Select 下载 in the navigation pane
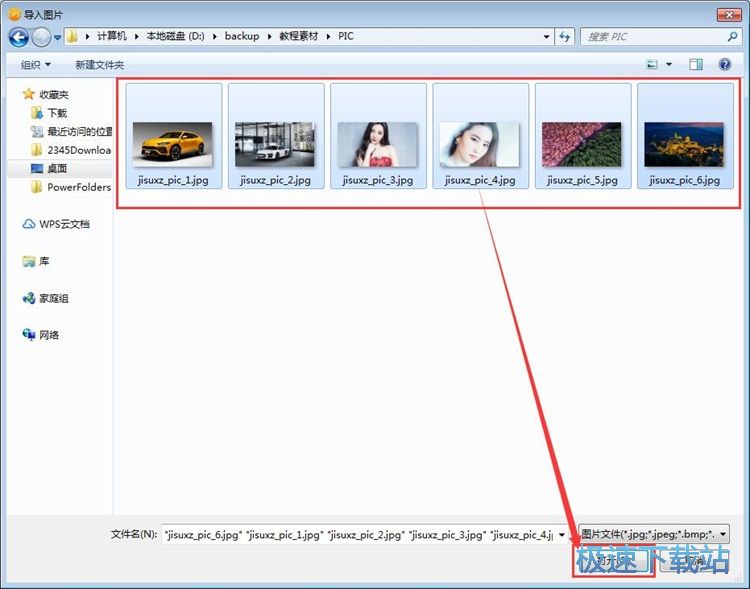The image size is (750, 589). click(x=57, y=113)
